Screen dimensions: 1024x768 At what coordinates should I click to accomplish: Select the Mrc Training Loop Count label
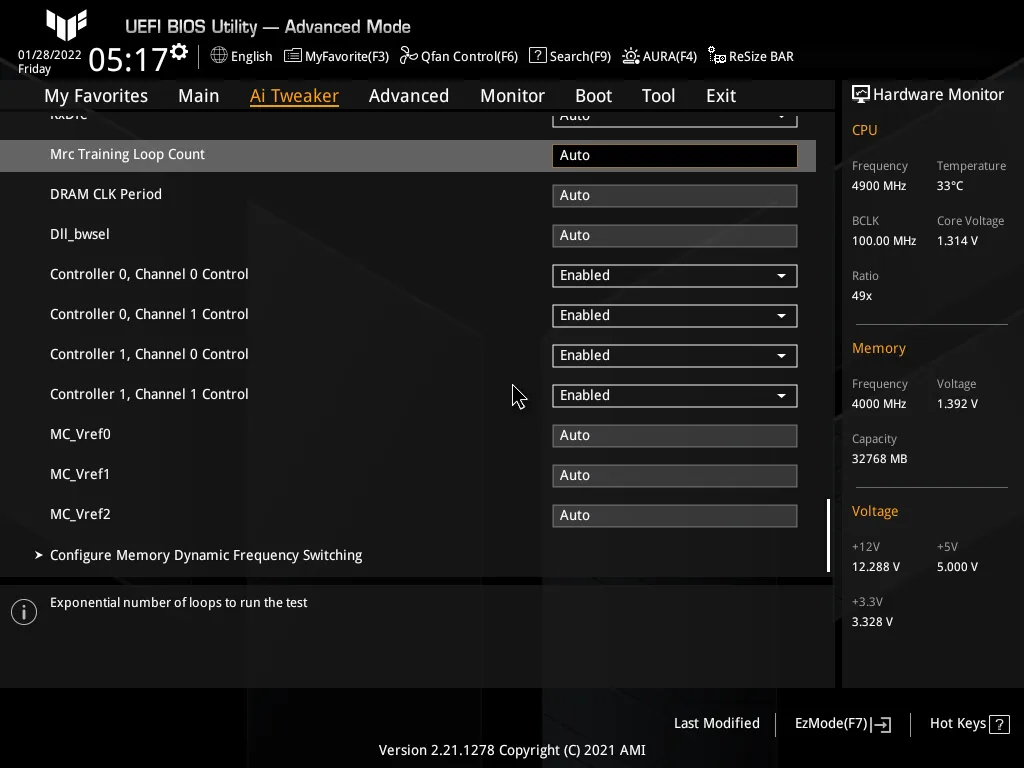127,154
